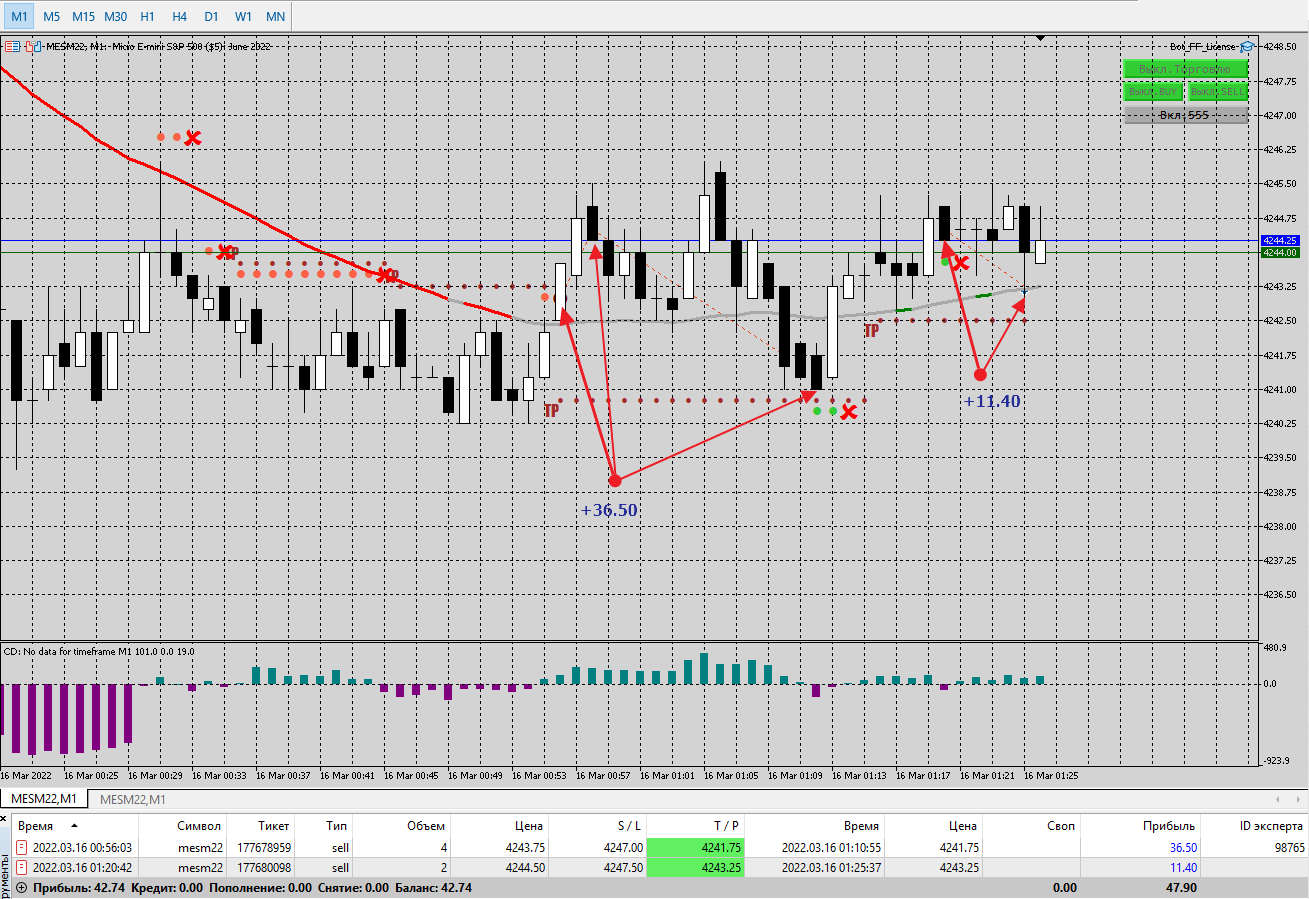This screenshot has height=899, width=1309.
Task: Sort trade history by 'T / P' column
Action: pos(695,826)
